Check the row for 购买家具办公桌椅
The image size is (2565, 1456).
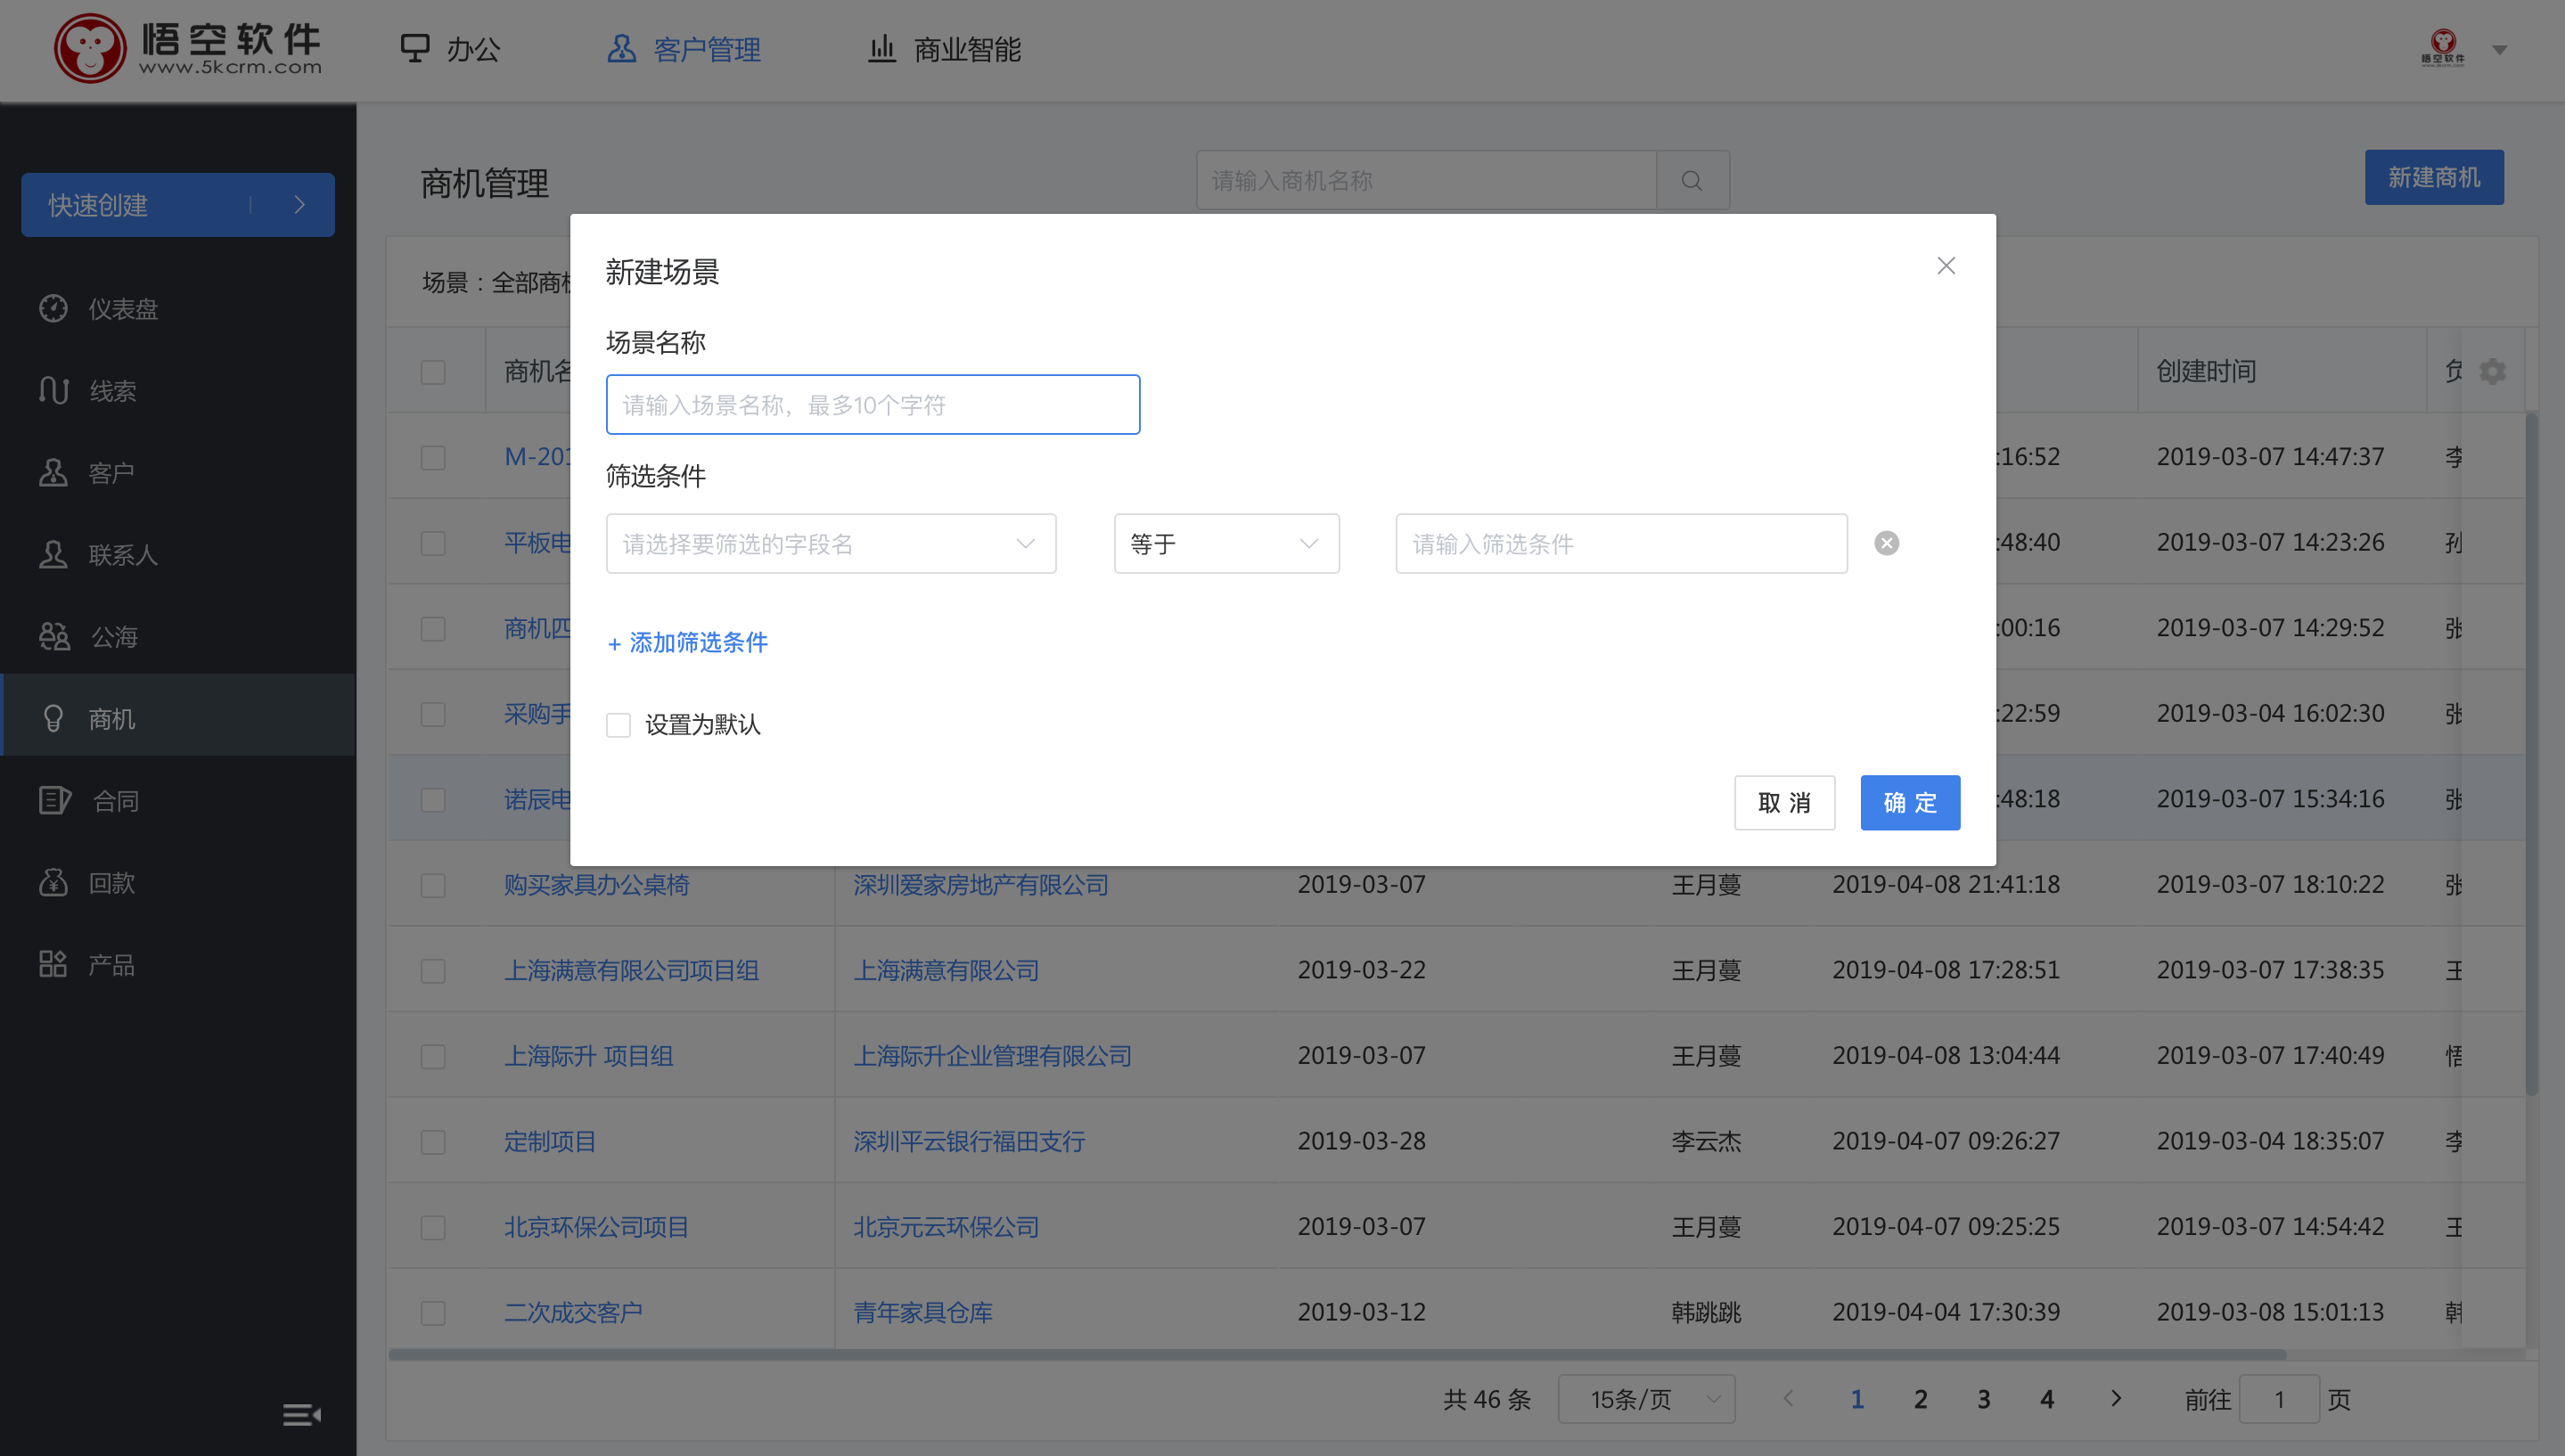pyautogui.click(x=433, y=885)
